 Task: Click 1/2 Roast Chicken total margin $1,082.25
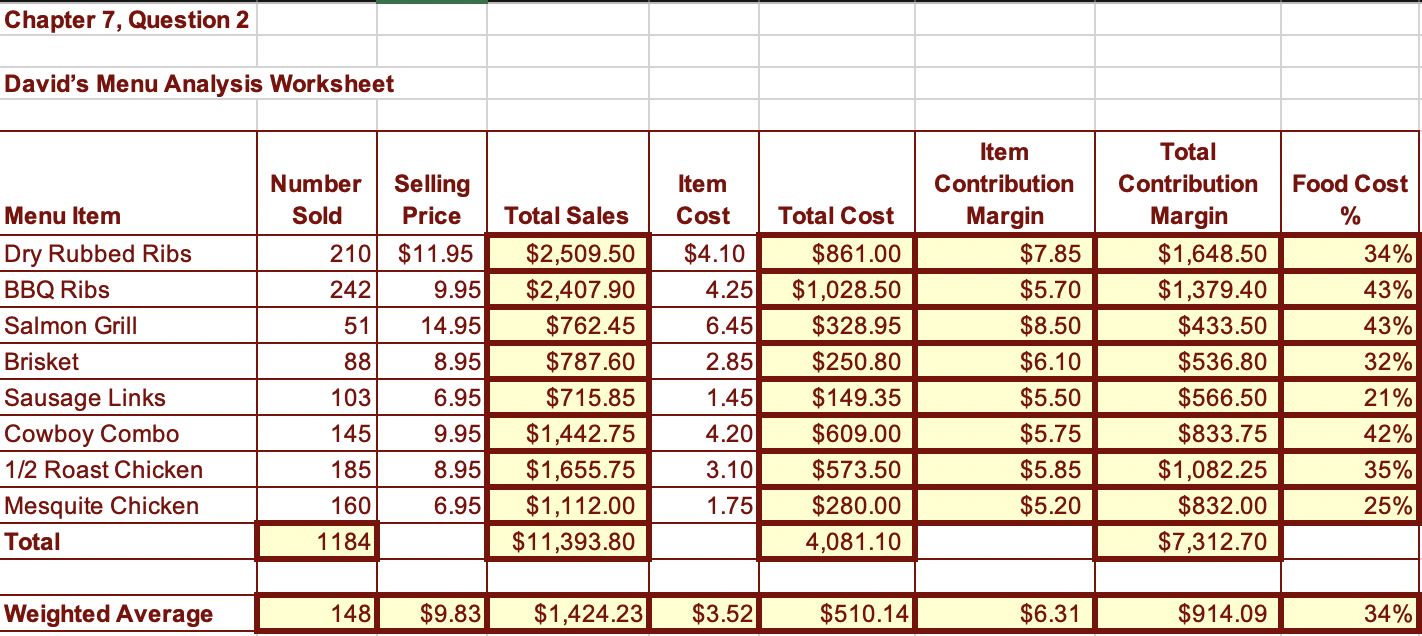click(1188, 469)
